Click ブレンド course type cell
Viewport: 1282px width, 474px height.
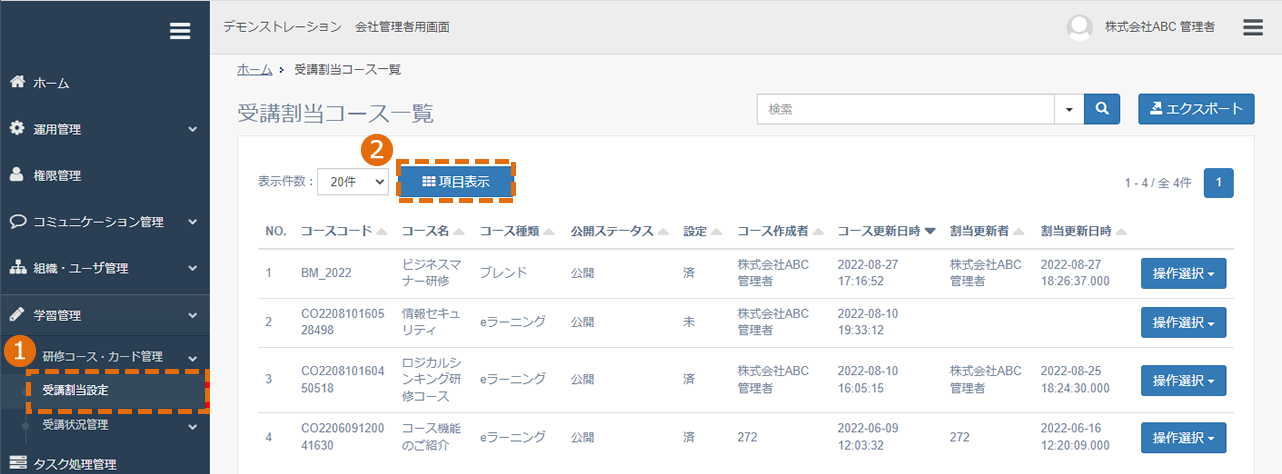pyautogui.click(x=503, y=272)
